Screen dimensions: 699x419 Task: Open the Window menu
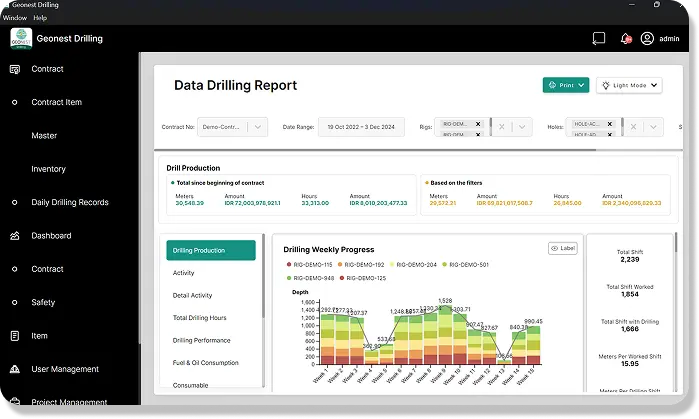(x=14, y=18)
